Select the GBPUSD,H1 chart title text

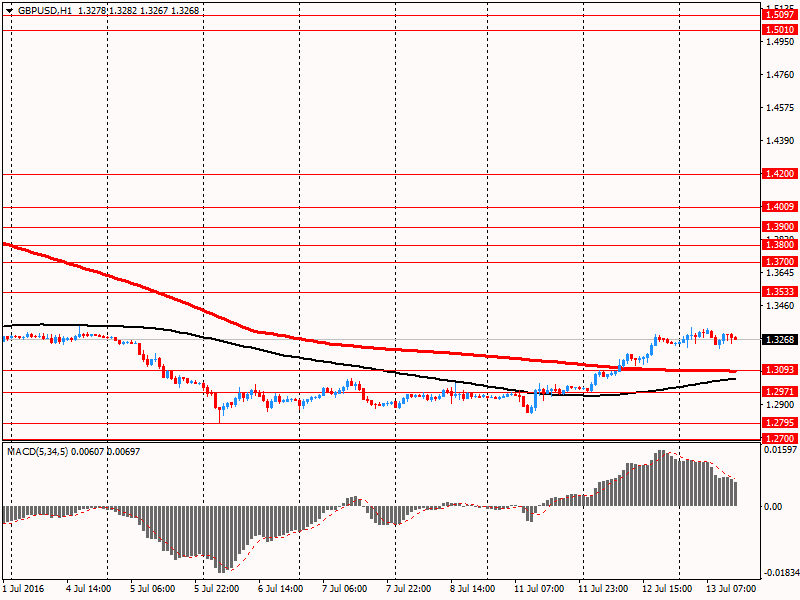click(x=44, y=10)
